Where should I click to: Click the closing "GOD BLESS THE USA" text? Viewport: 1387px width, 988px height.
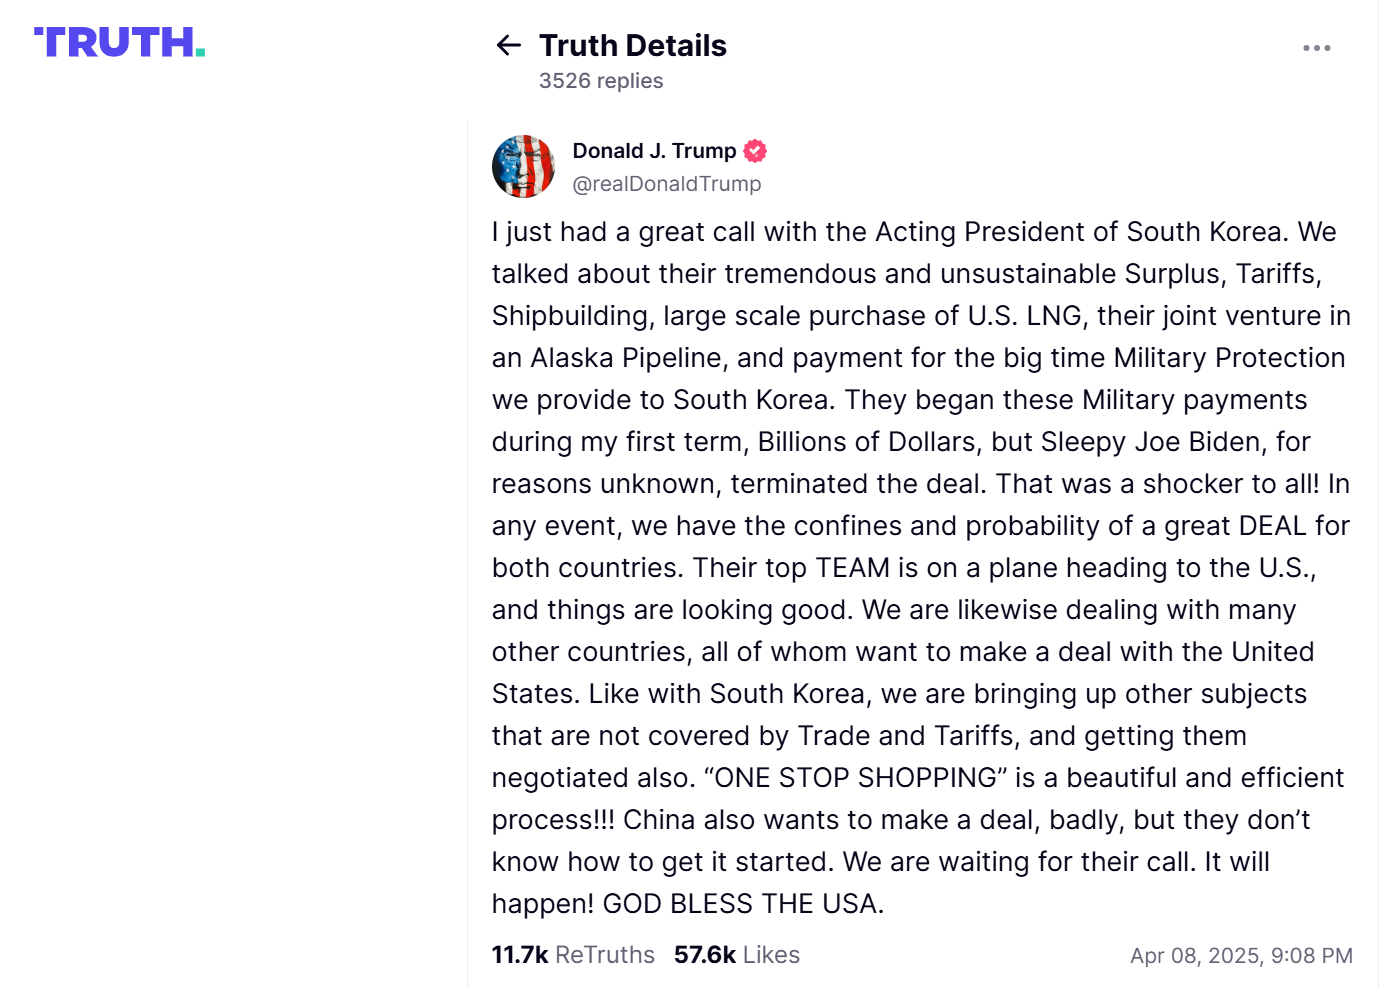[743, 904]
